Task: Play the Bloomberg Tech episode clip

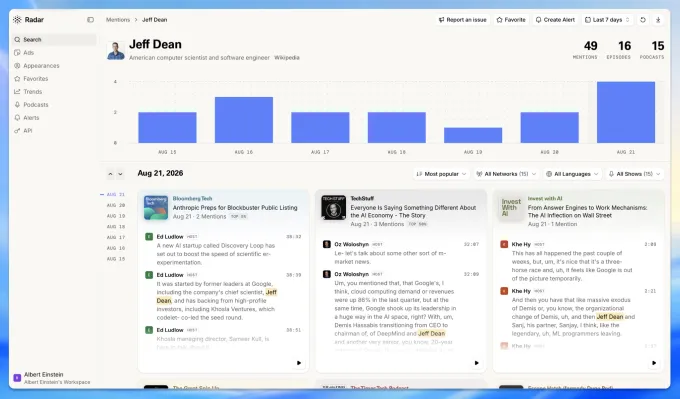Action: [x=299, y=363]
